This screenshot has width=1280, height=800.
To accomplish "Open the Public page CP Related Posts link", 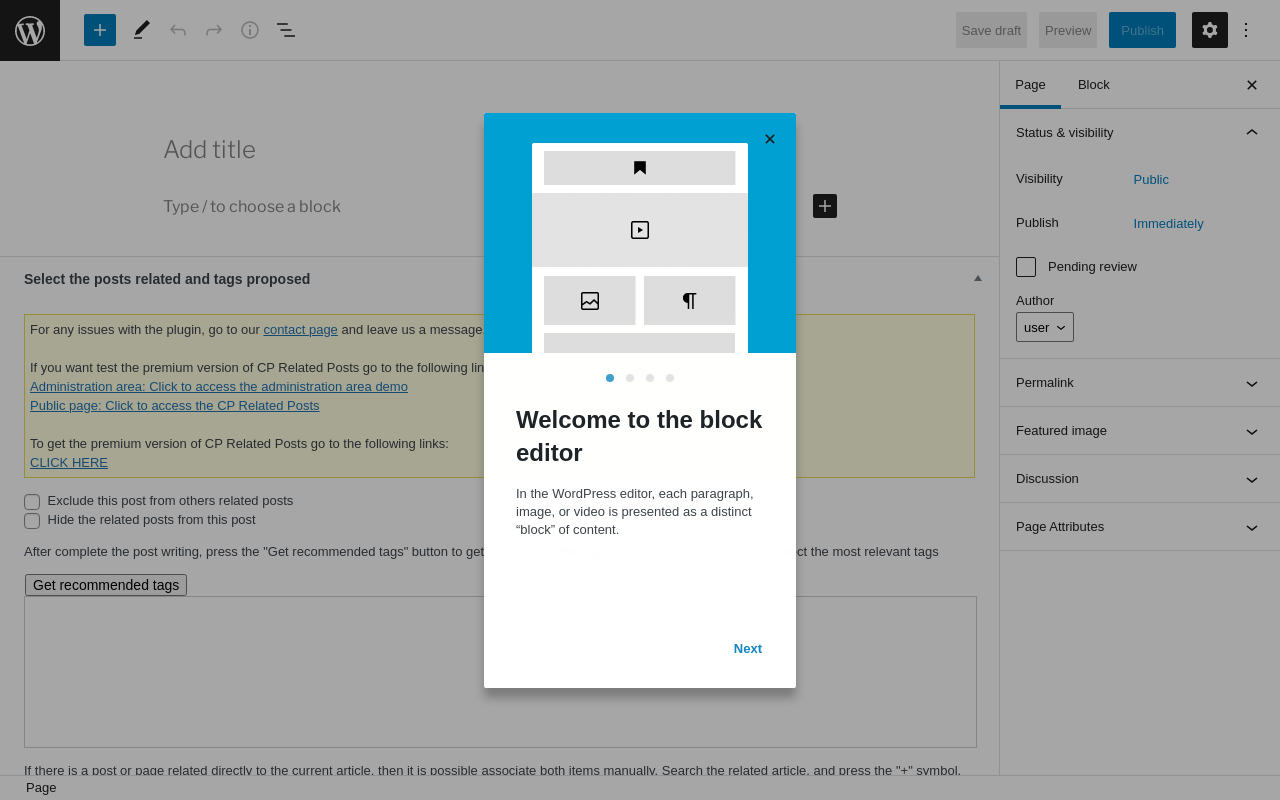I will (175, 405).
